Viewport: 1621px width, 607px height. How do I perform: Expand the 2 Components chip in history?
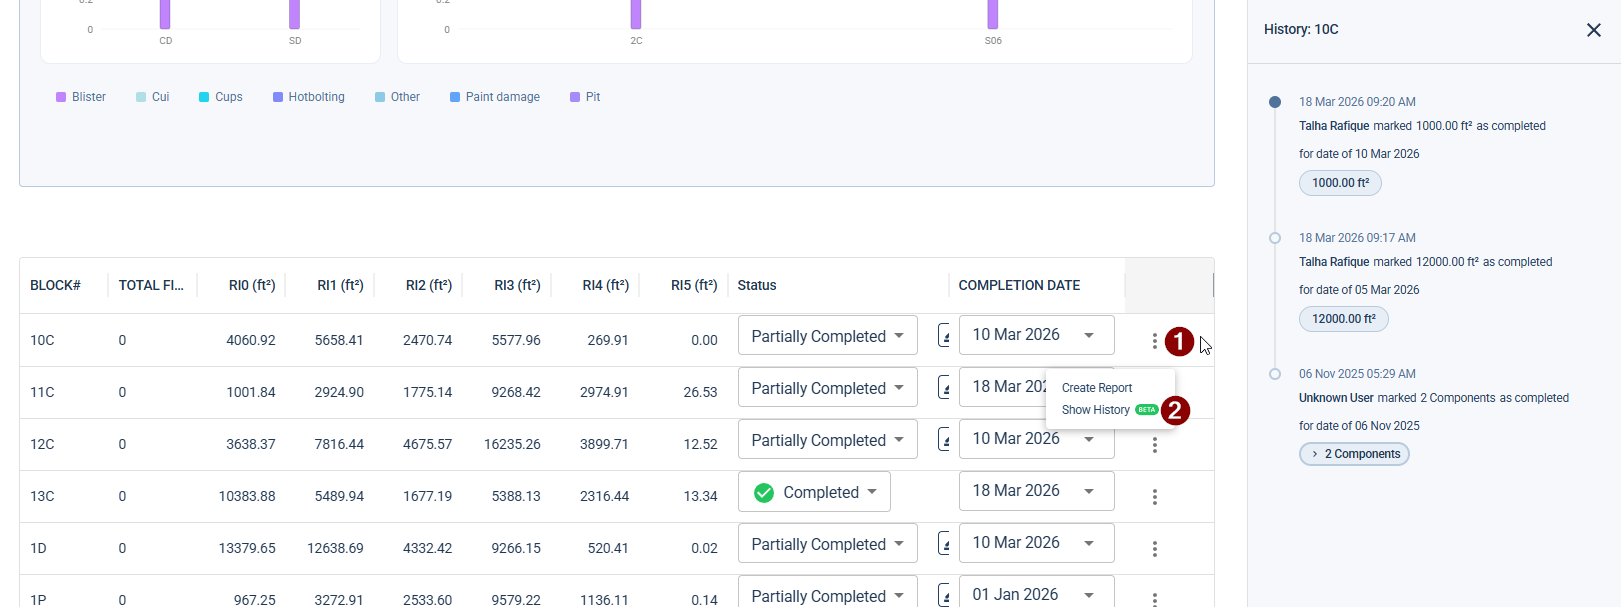(x=1354, y=454)
